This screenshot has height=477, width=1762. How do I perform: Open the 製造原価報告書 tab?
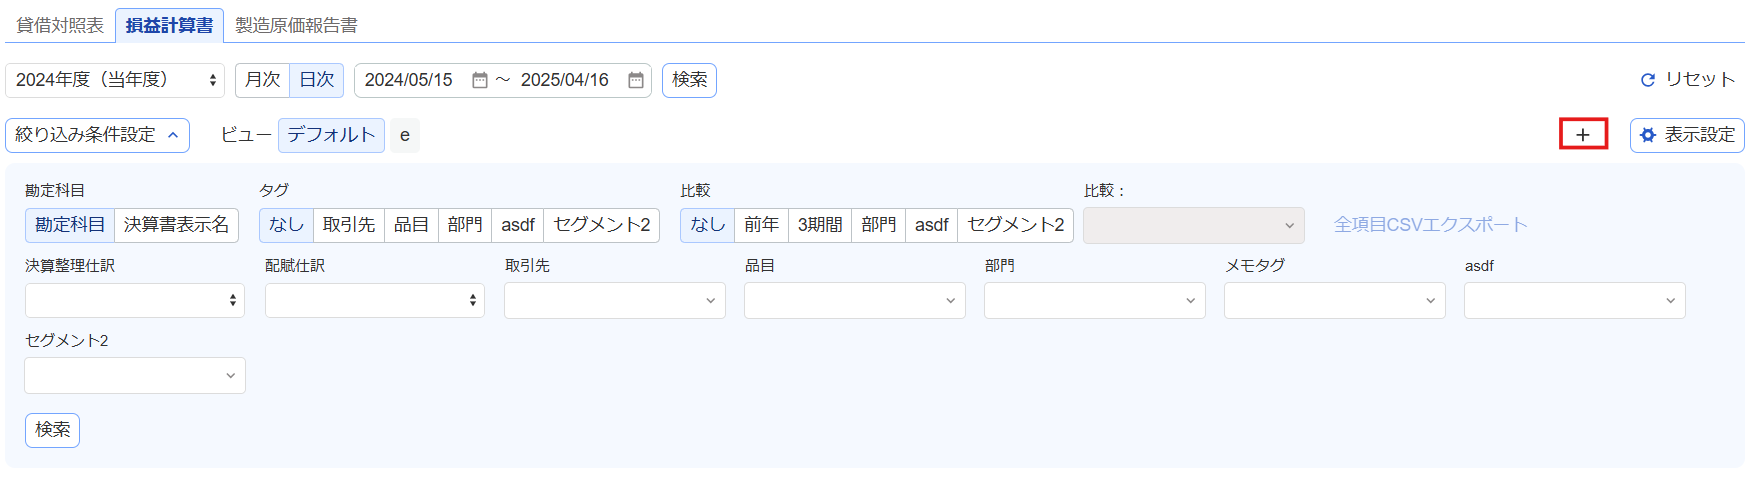coord(296,25)
